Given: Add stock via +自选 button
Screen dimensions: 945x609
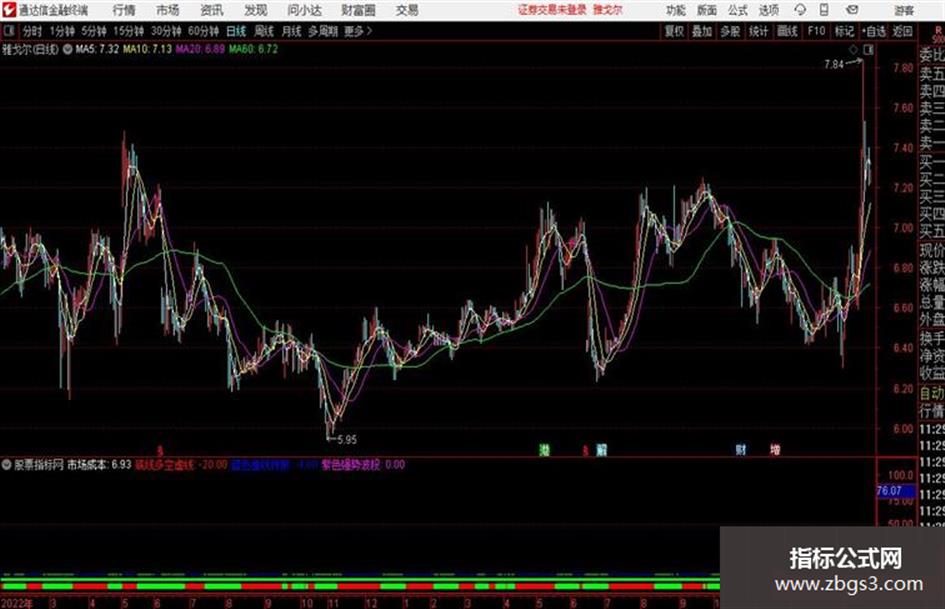Looking at the screenshot, I should 873,31.
